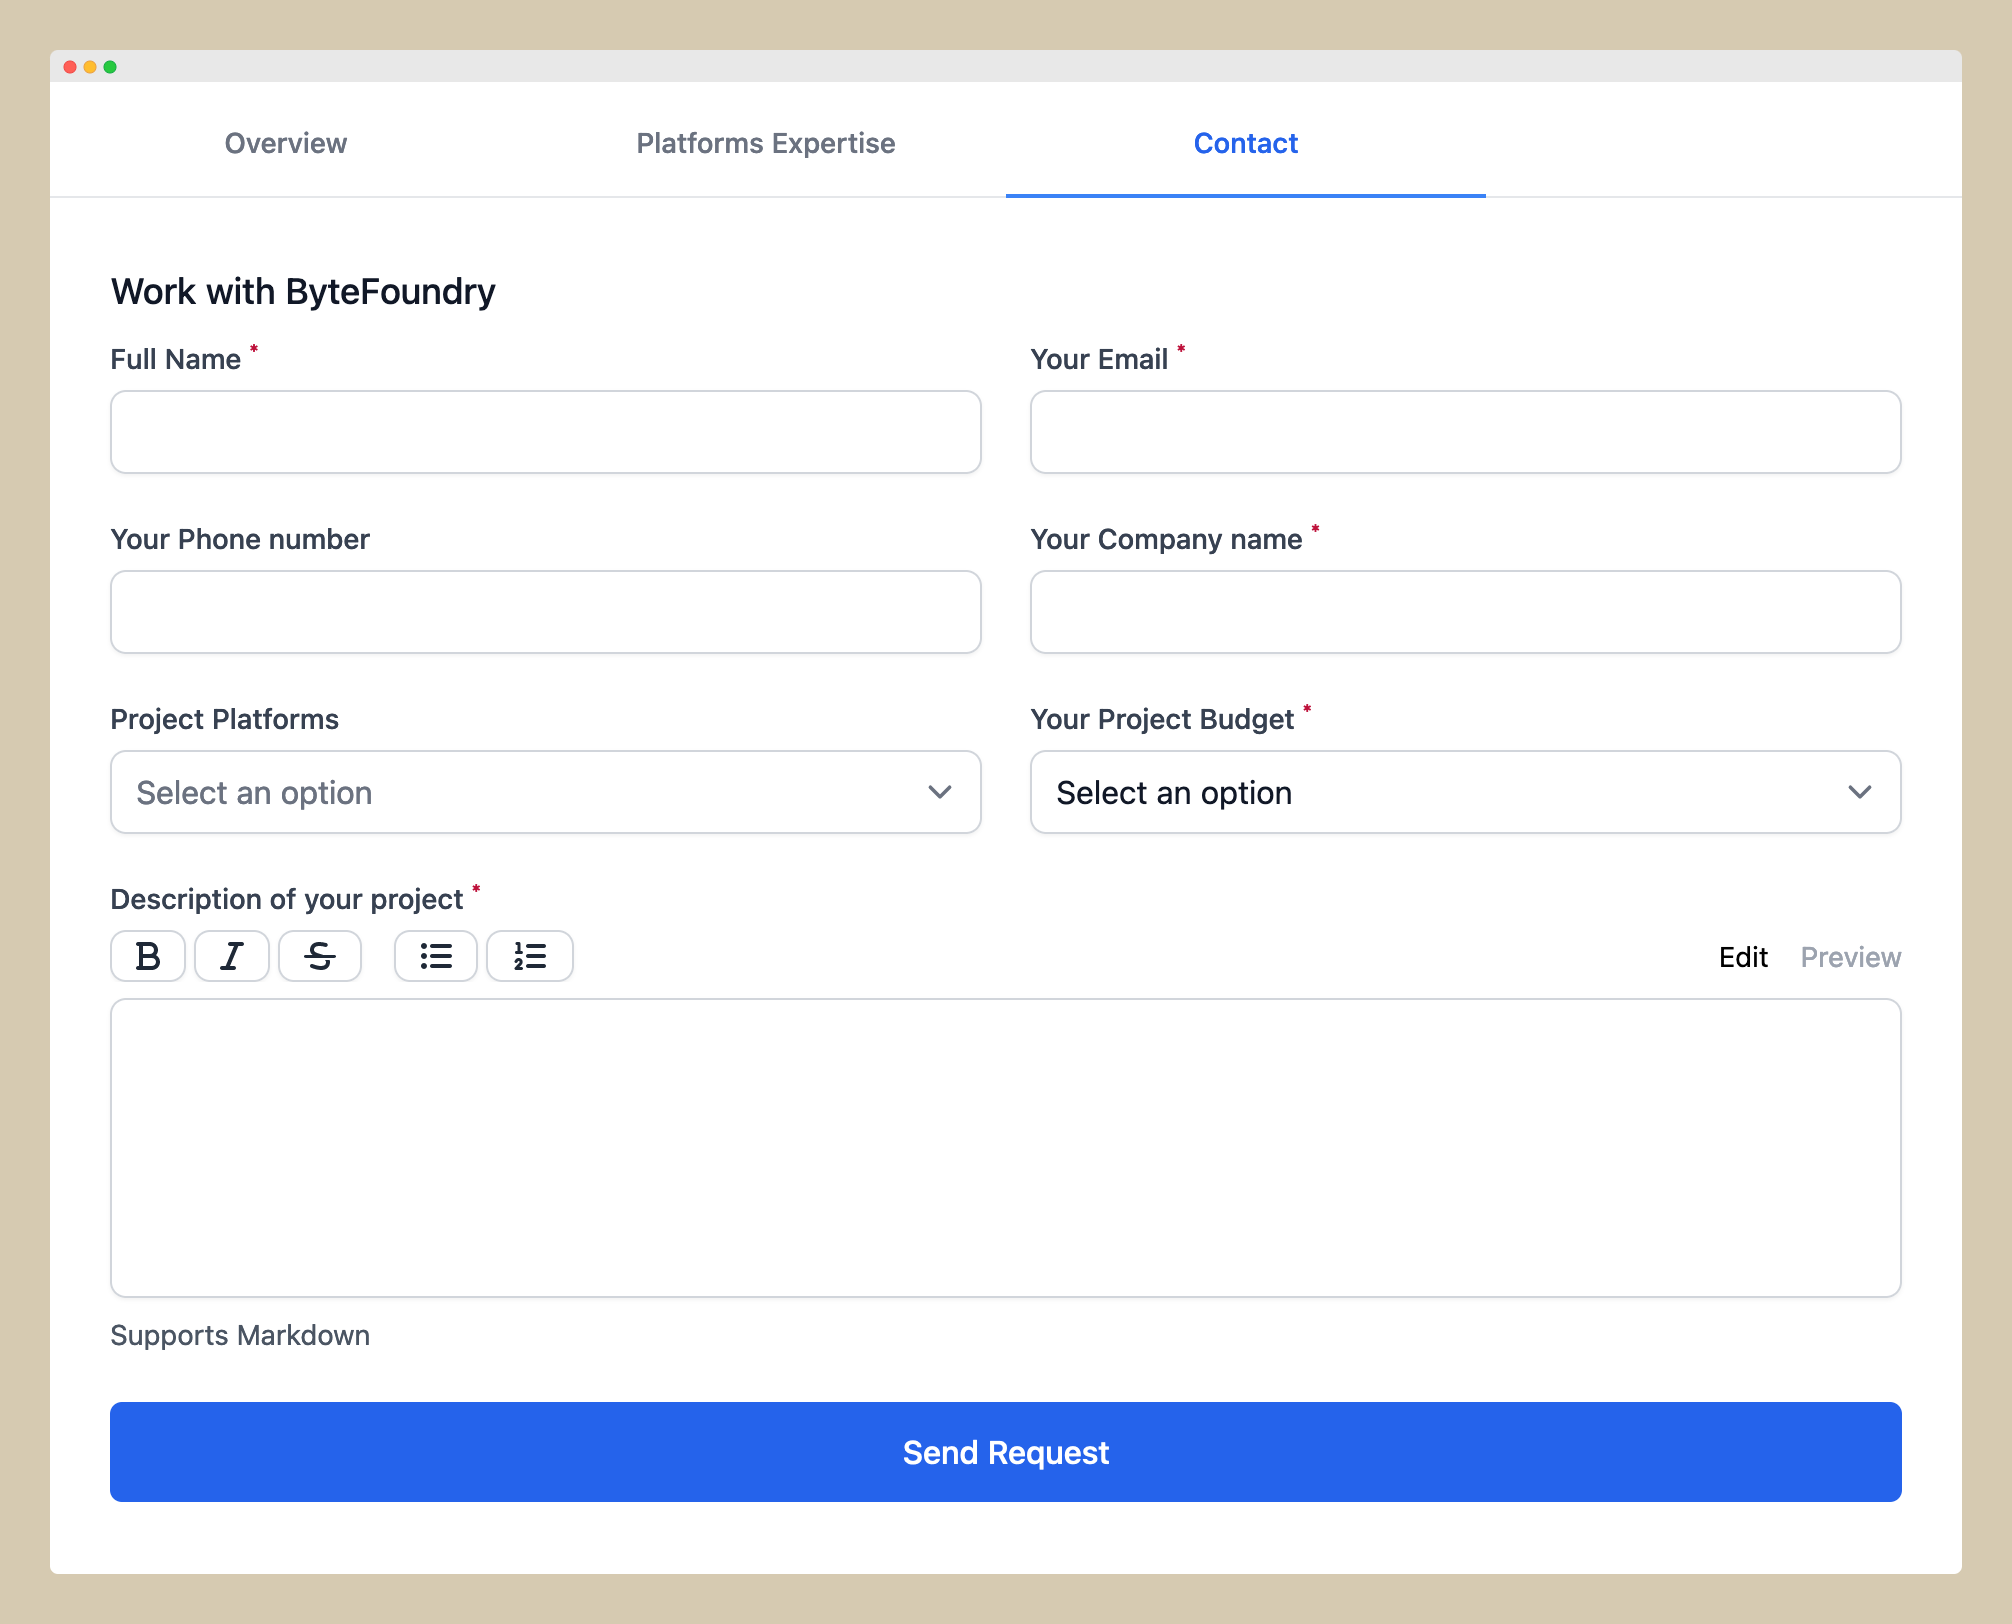Click the Your Phone number field
This screenshot has width=2012, height=1624.
[545, 611]
